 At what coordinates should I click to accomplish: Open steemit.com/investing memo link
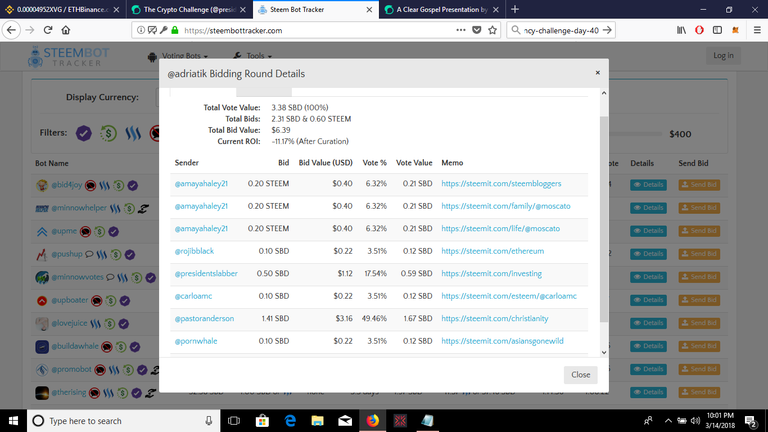[x=491, y=274]
